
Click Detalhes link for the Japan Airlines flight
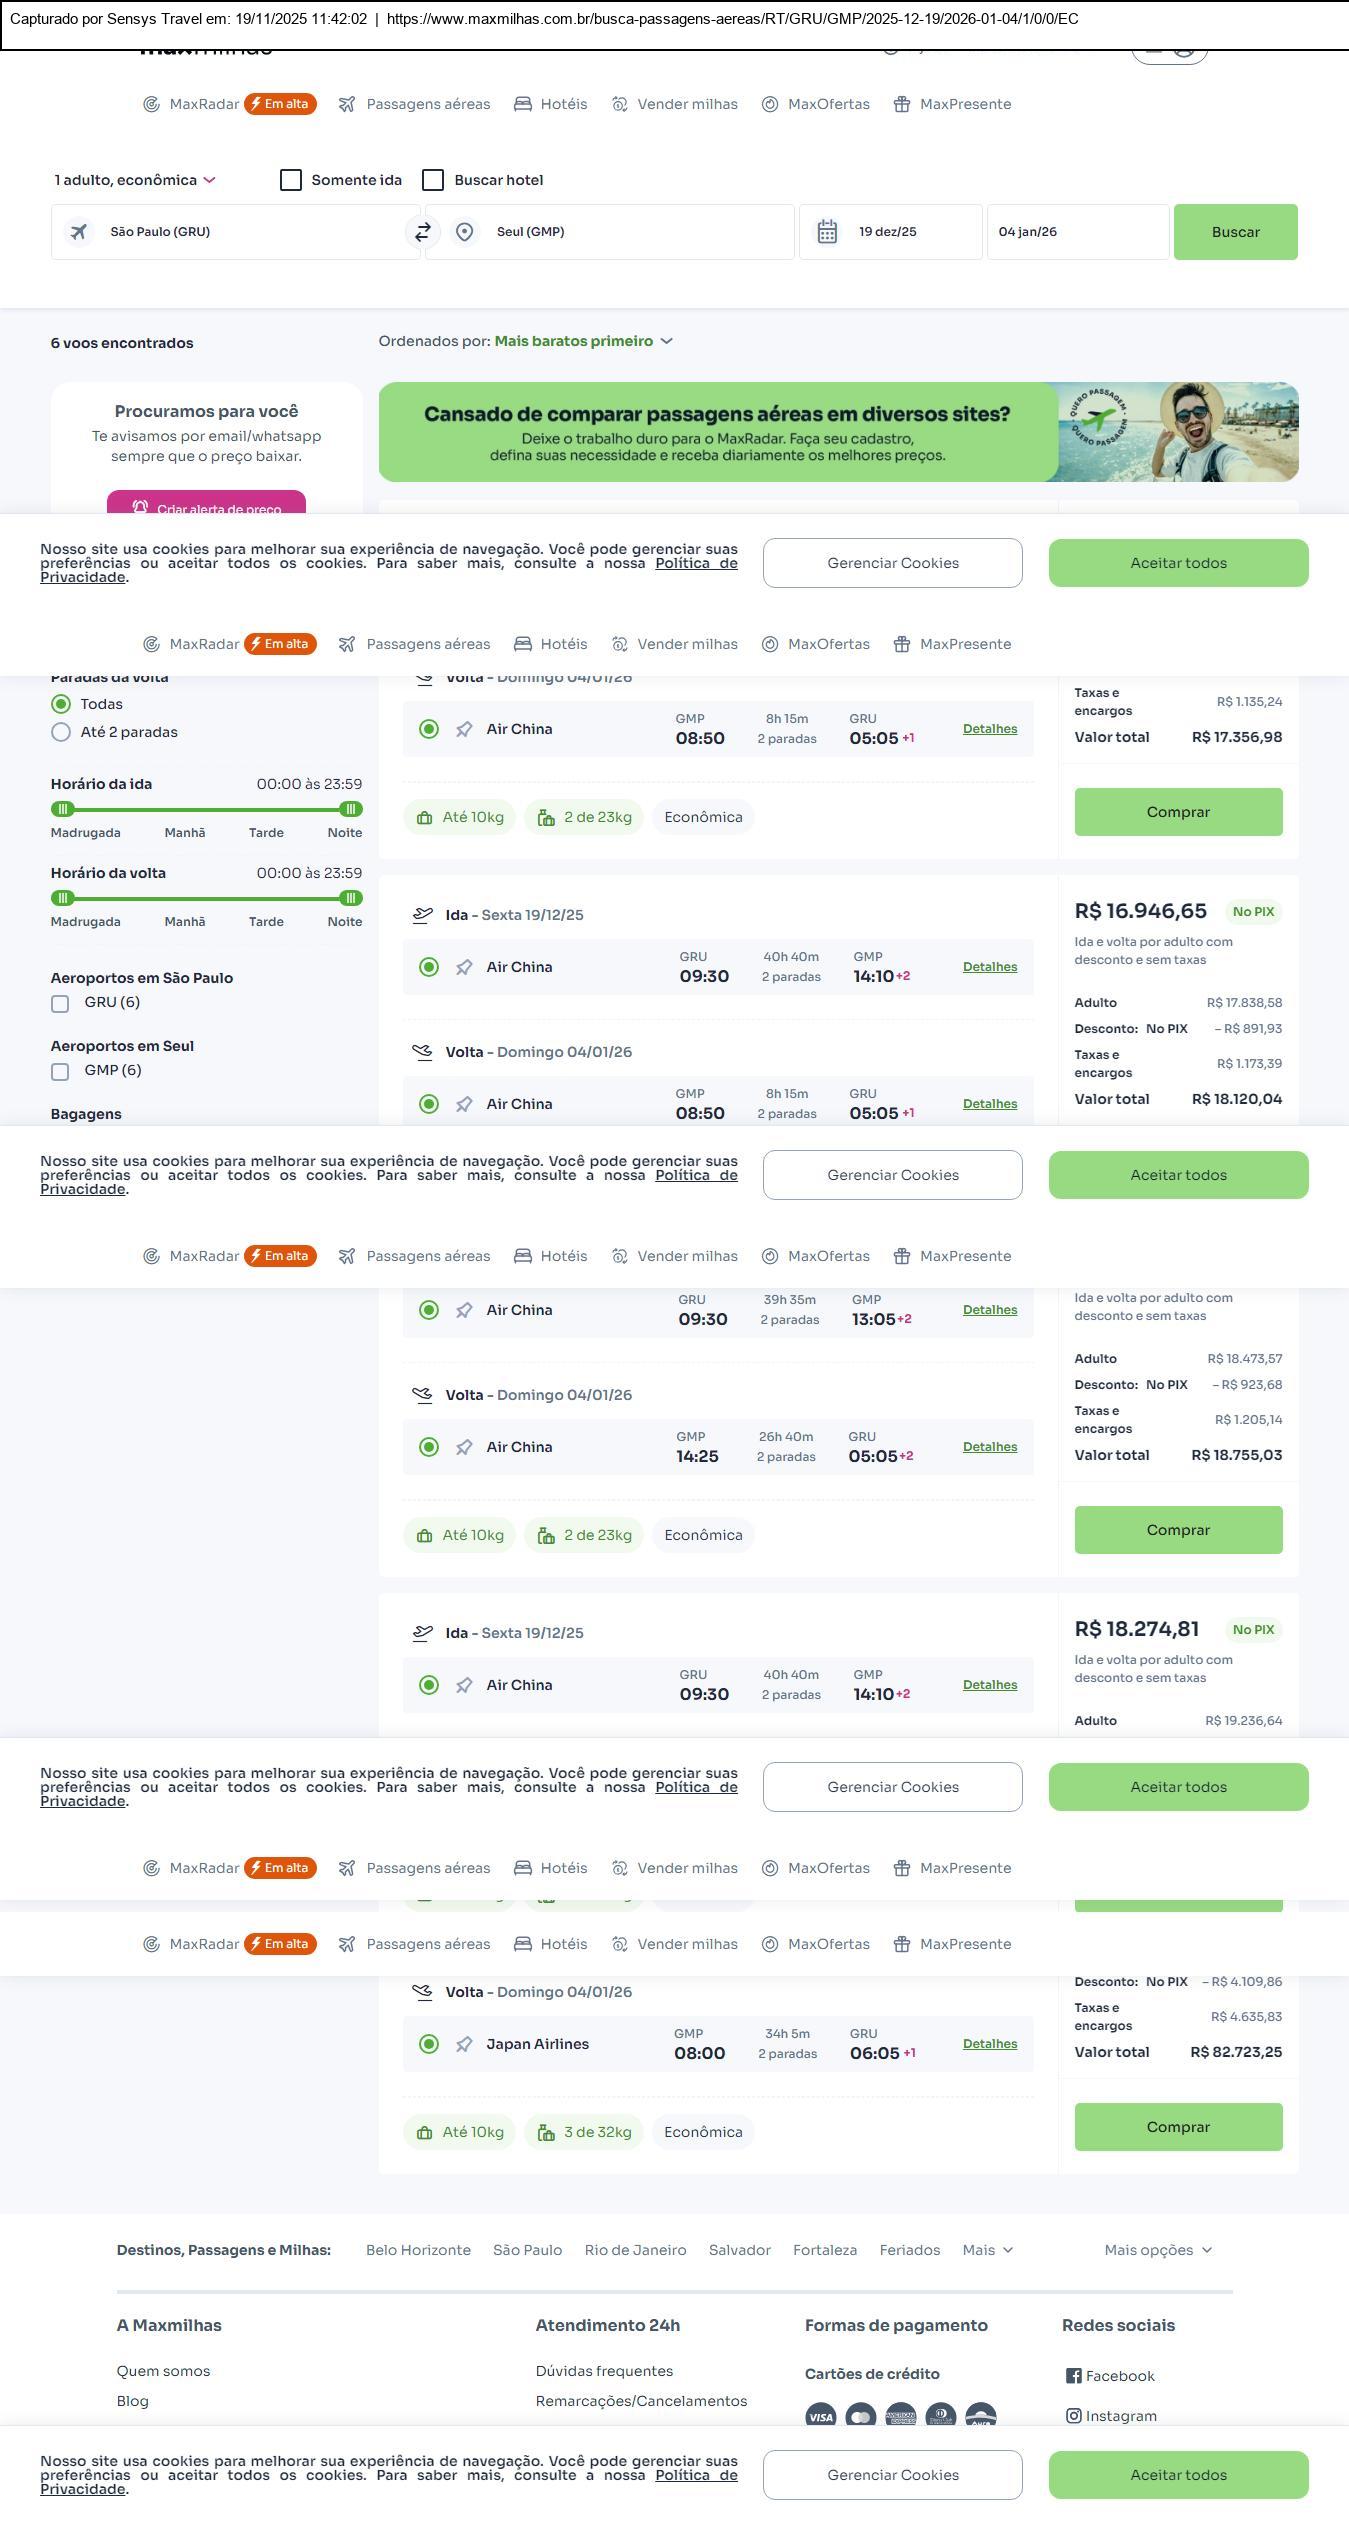tap(989, 2043)
